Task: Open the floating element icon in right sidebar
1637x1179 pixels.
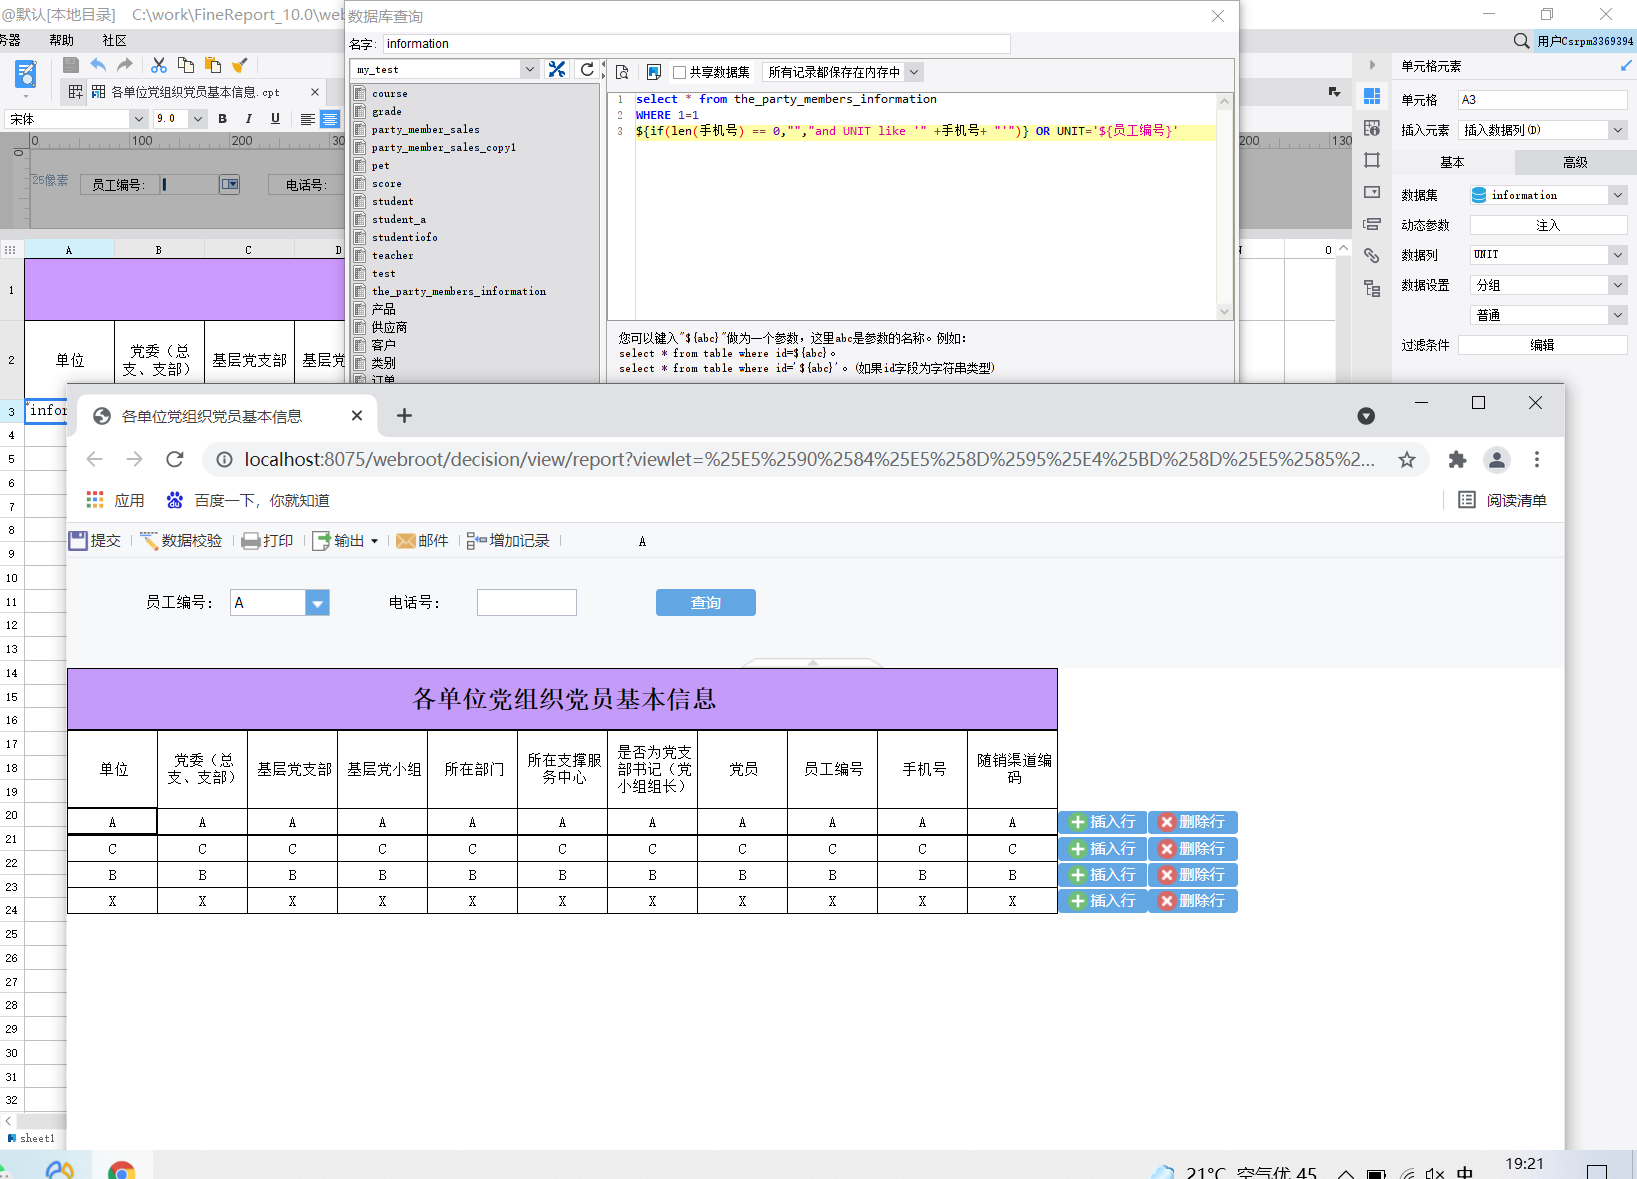Action: click(x=1372, y=160)
